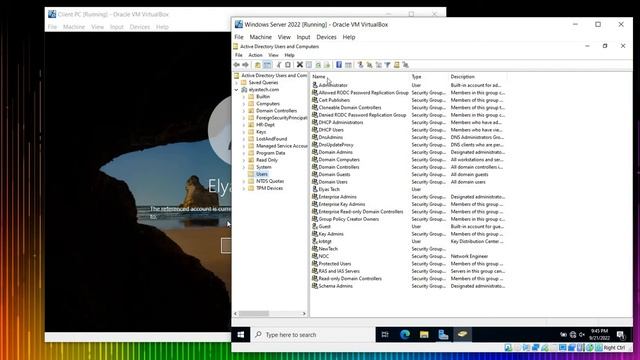Viewport: 640px width, 360px height.
Task: Click the Forward arrow in ADUC toolbar
Action: pyautogui.click(x=245, y=65)
